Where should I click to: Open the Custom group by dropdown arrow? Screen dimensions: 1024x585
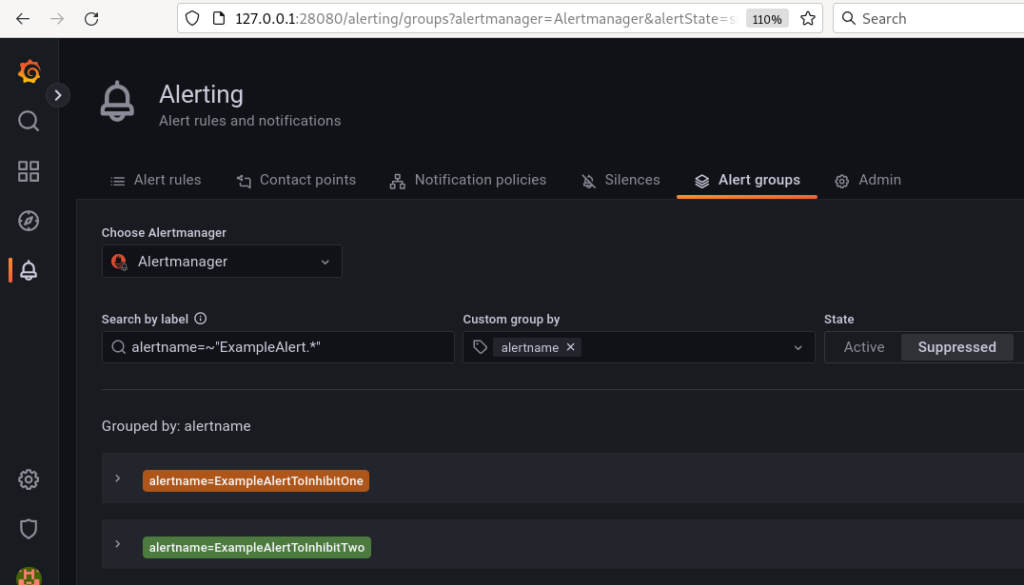point(798,347)
